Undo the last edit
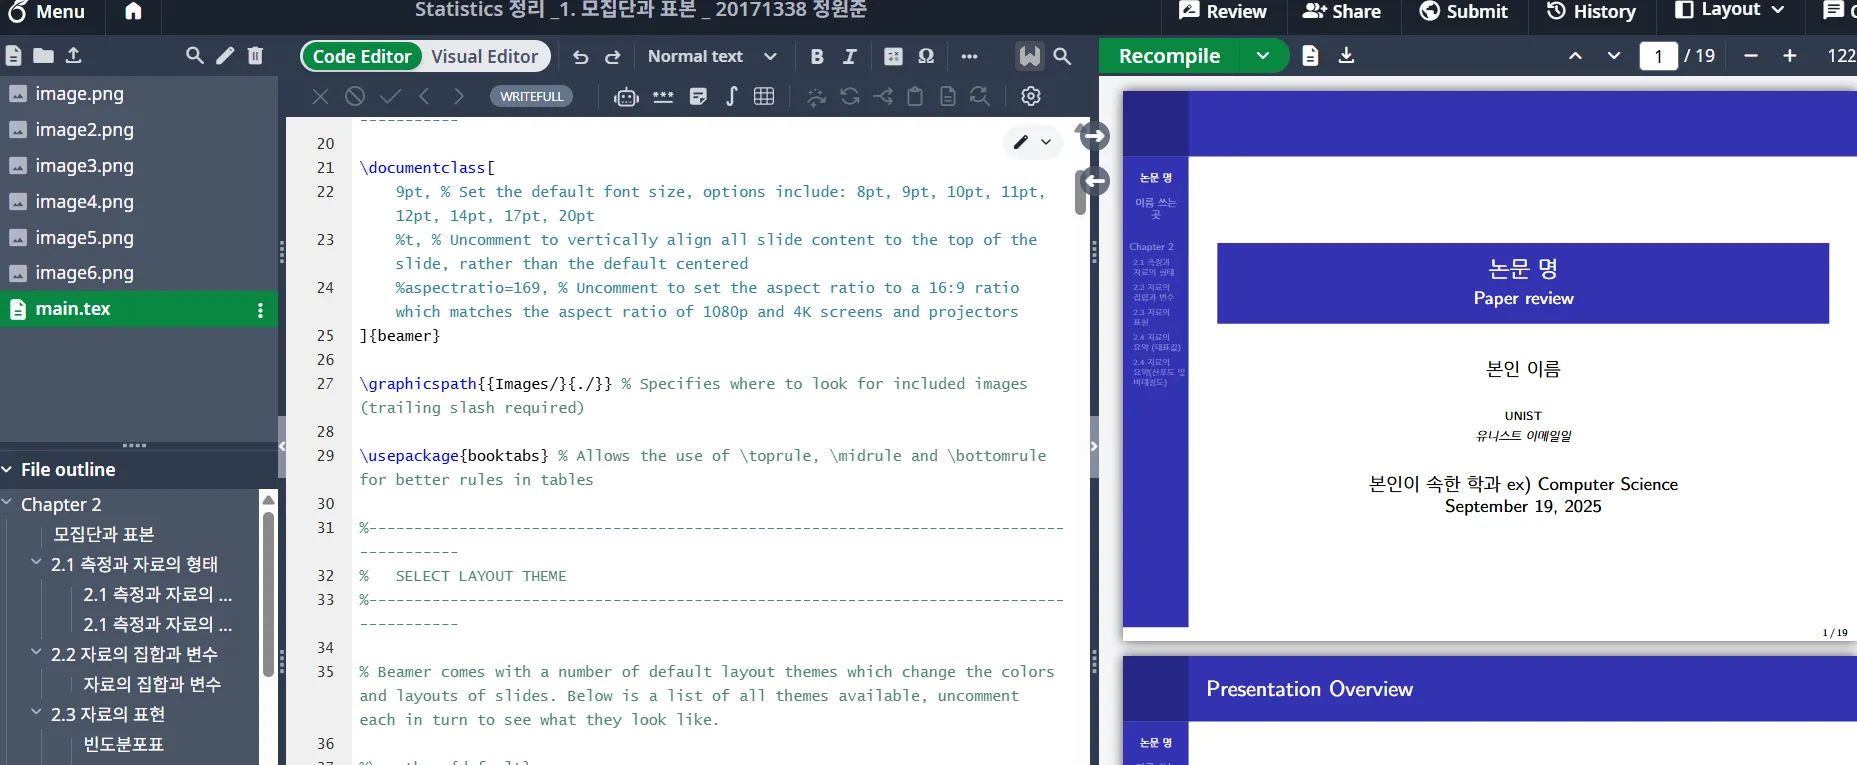 (581, 57)
